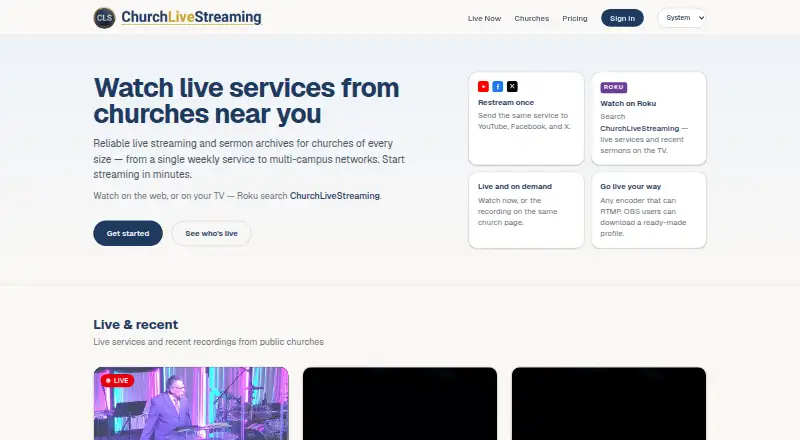Click the Facebook icon in Restream card
800x440 pixels.
tap(498, 87)
